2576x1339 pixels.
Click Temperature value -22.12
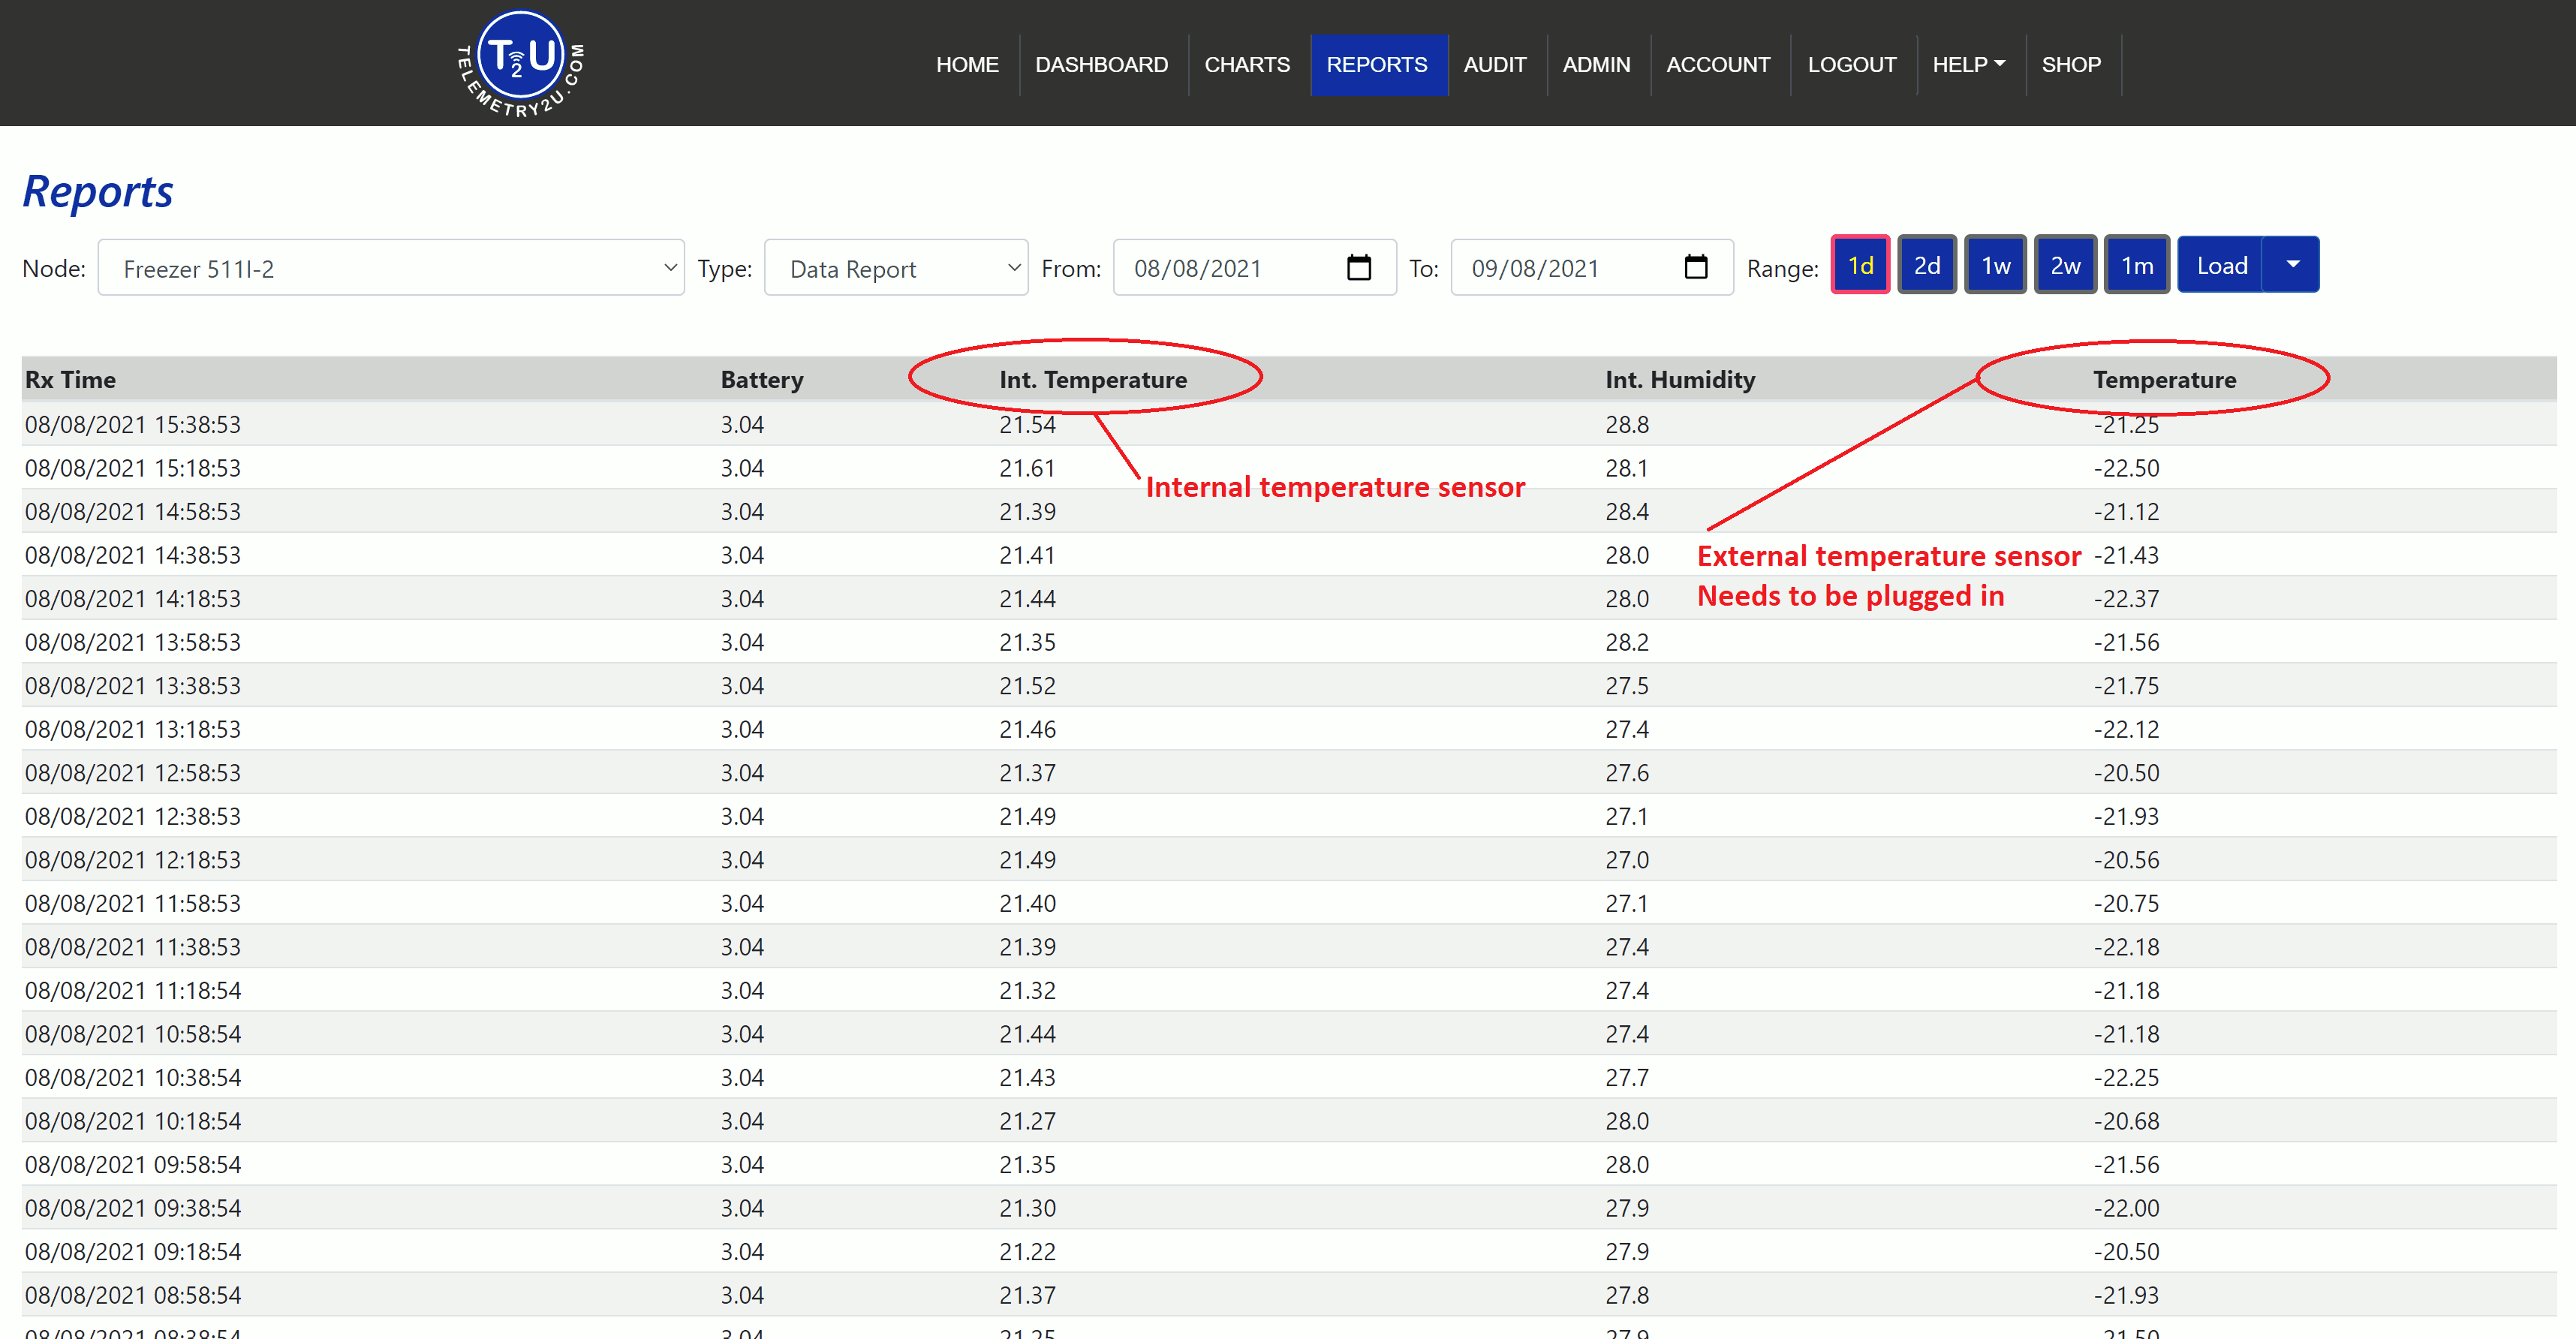(2127, 729)
